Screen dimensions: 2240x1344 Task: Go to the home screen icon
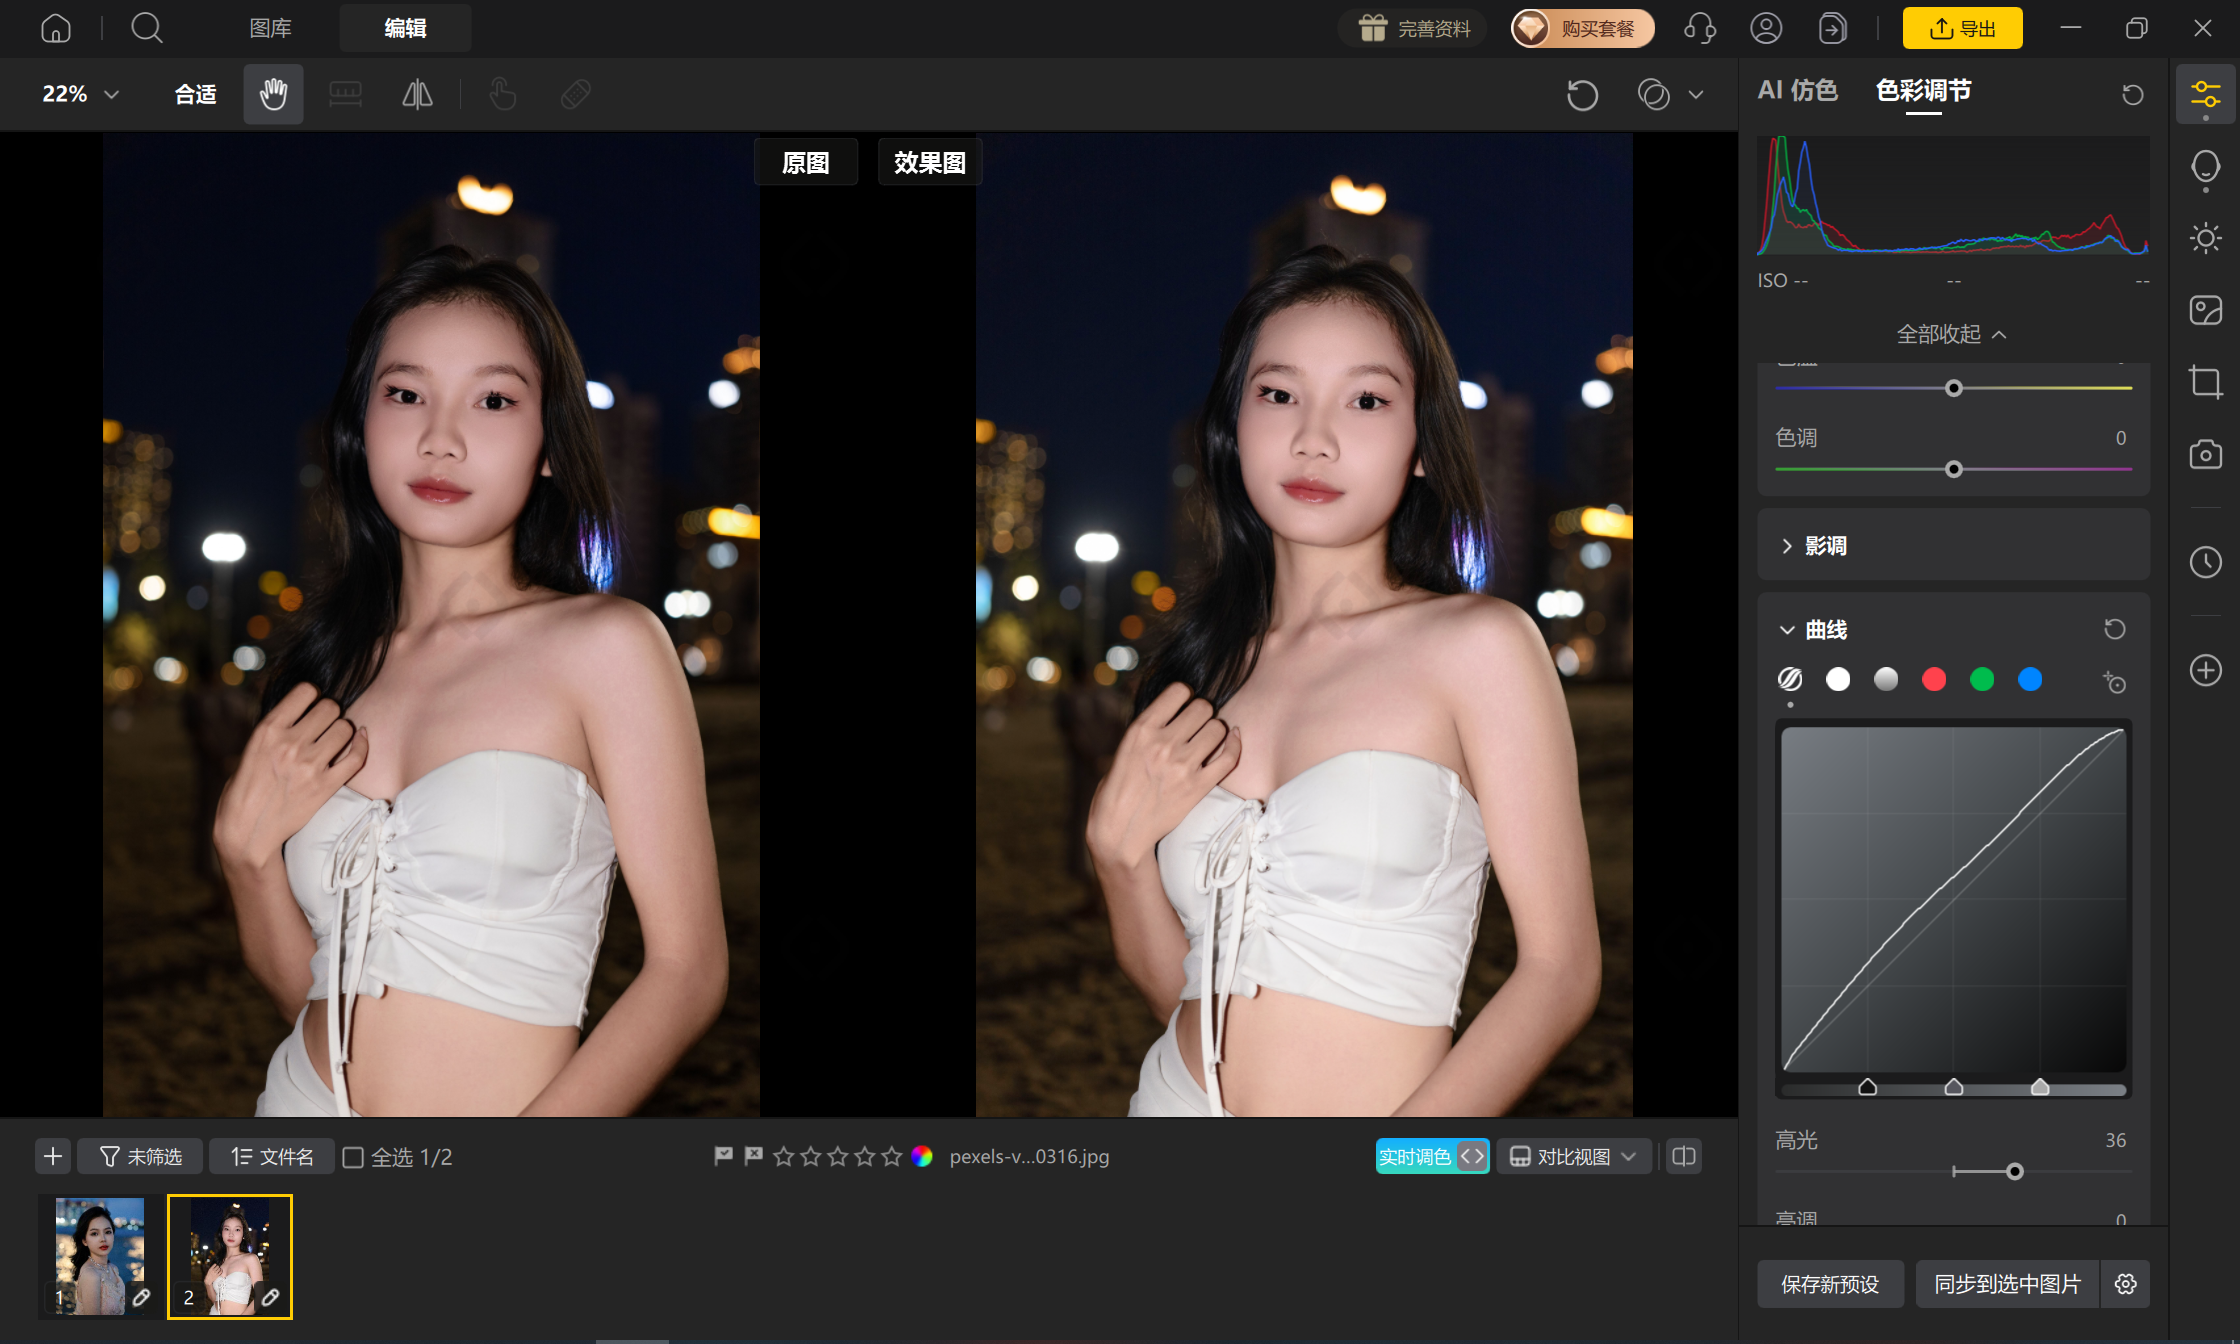pyautogui.click(x=56, y=28)
